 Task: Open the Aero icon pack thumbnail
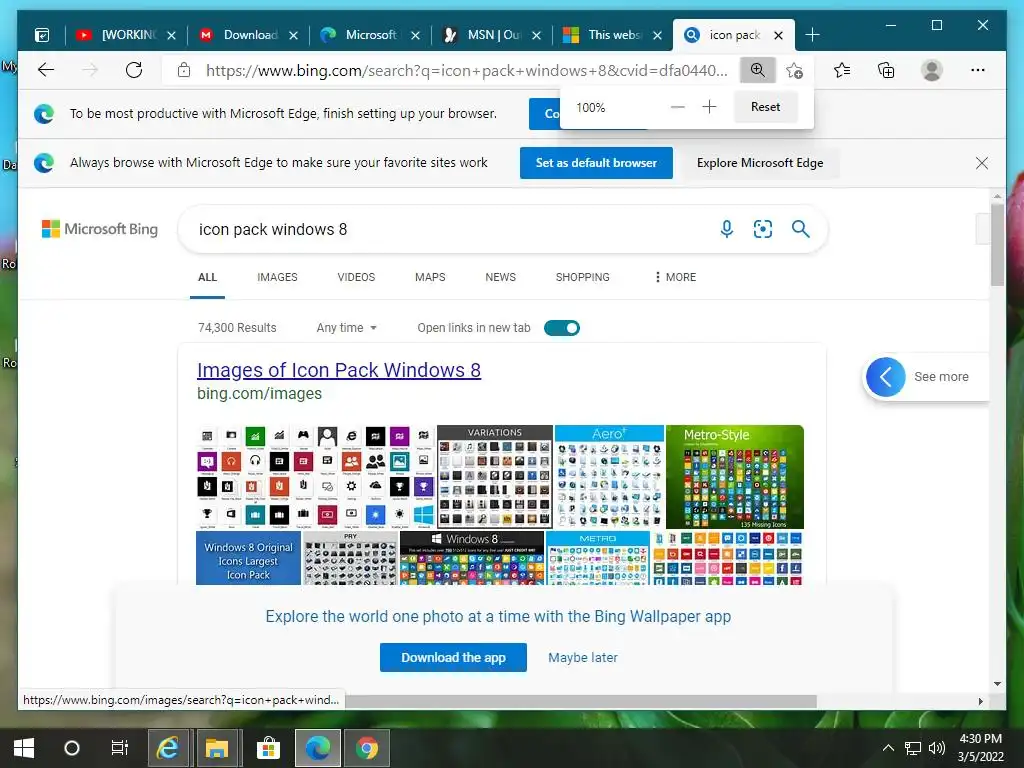tap(609, 476)
